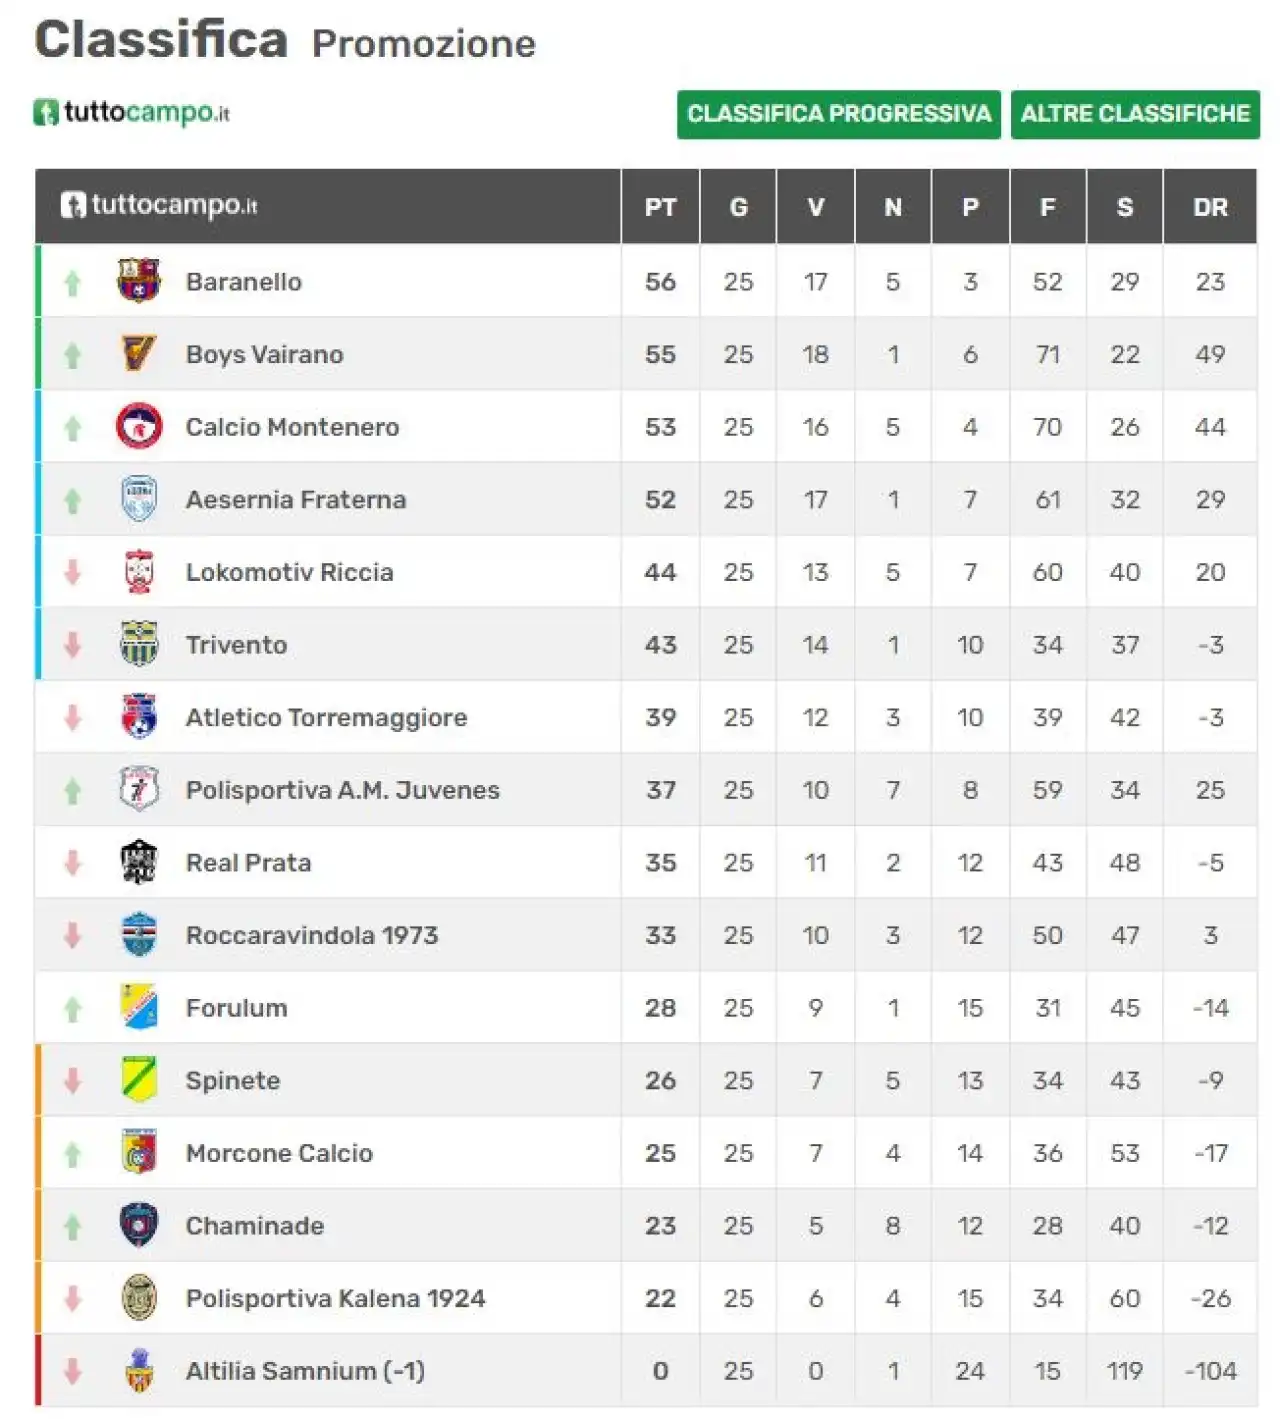Click the Chaminade team crest icon

point(138,1225)
